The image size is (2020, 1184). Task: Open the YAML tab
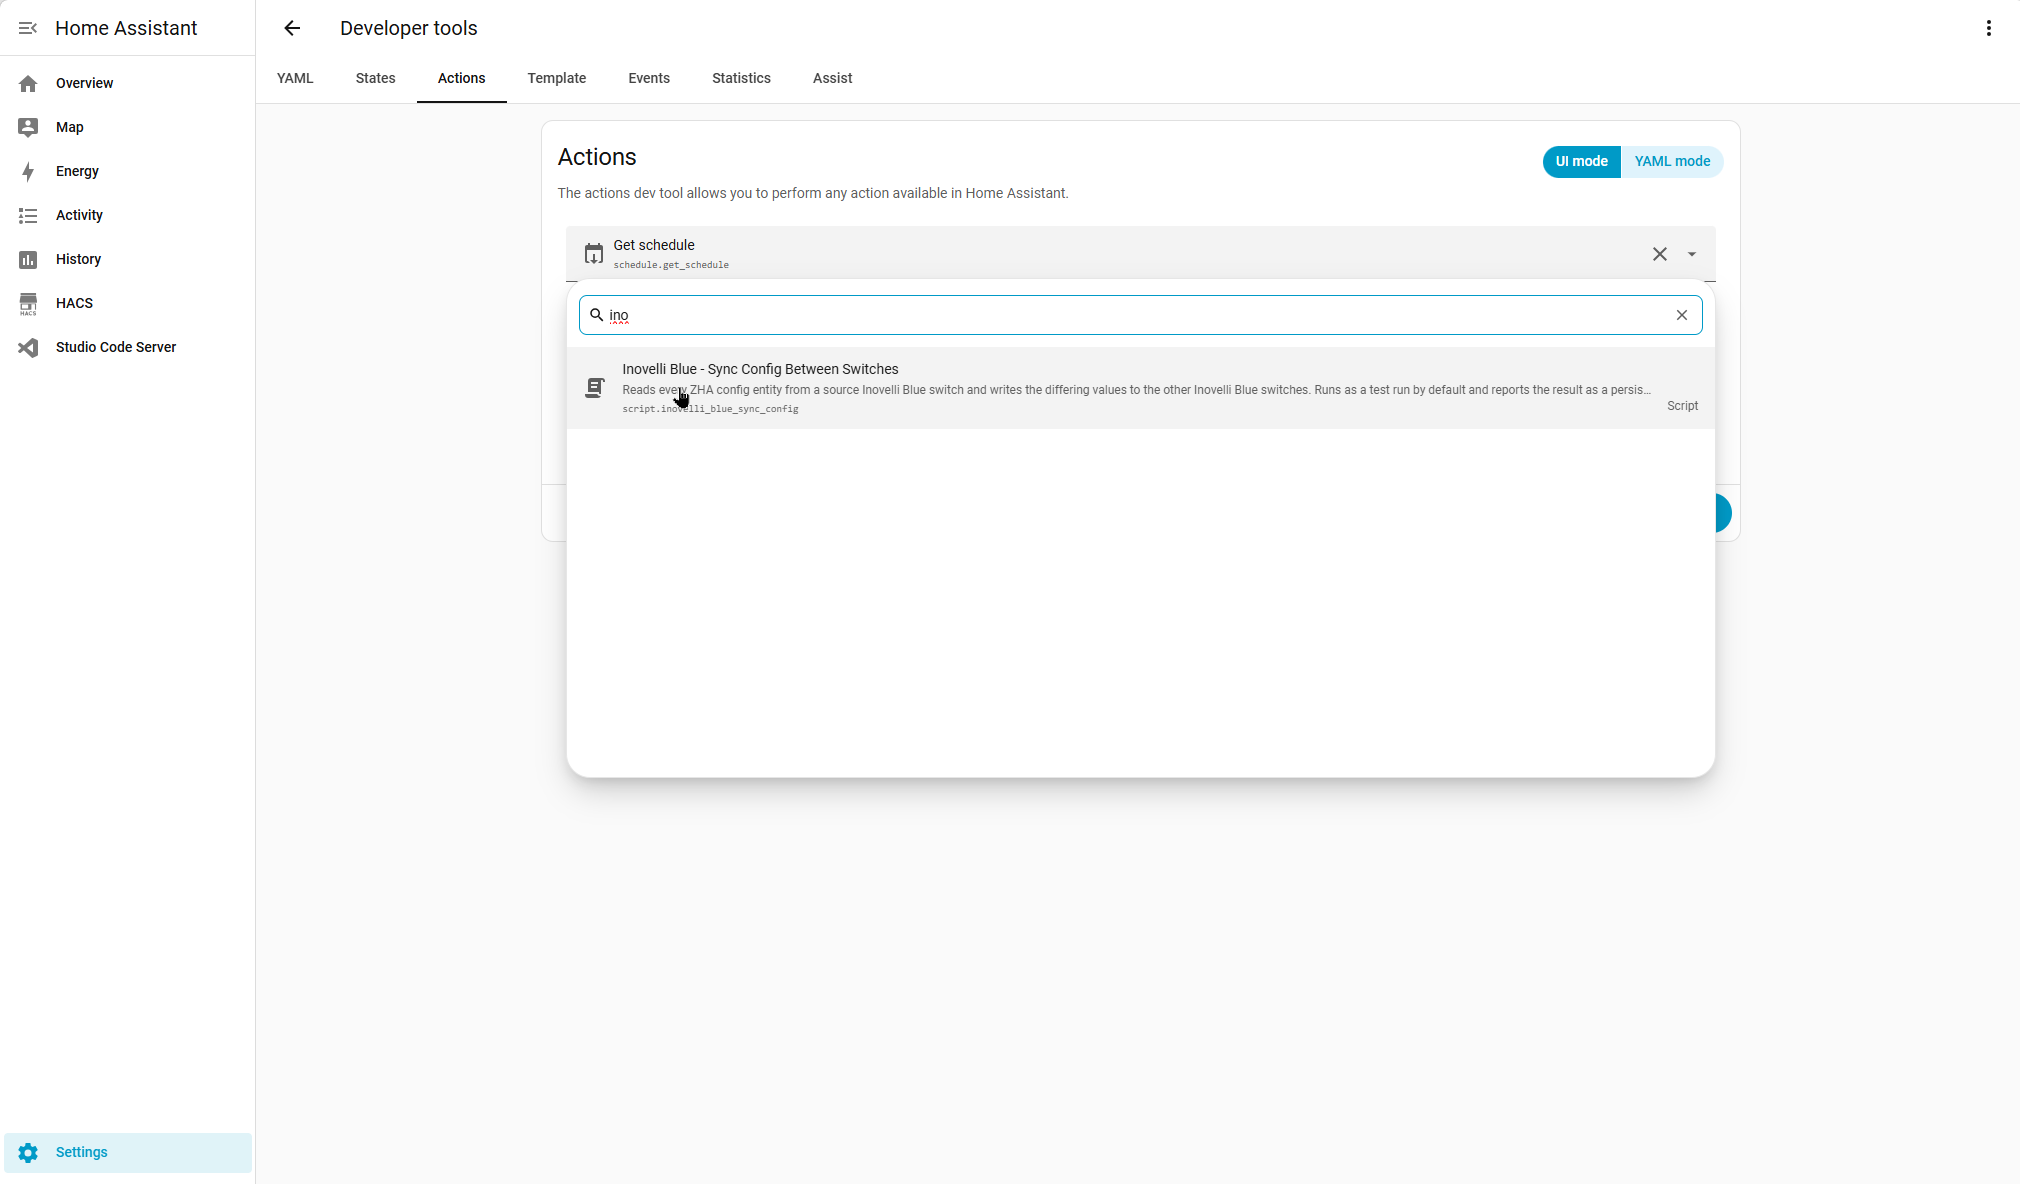295,78
